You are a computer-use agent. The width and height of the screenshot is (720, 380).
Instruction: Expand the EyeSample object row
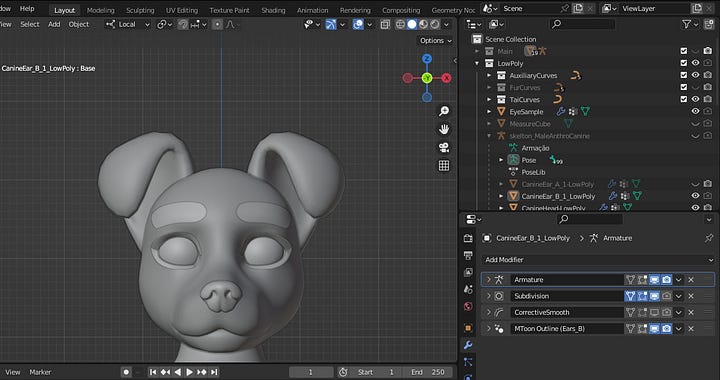tap(489, 112)
